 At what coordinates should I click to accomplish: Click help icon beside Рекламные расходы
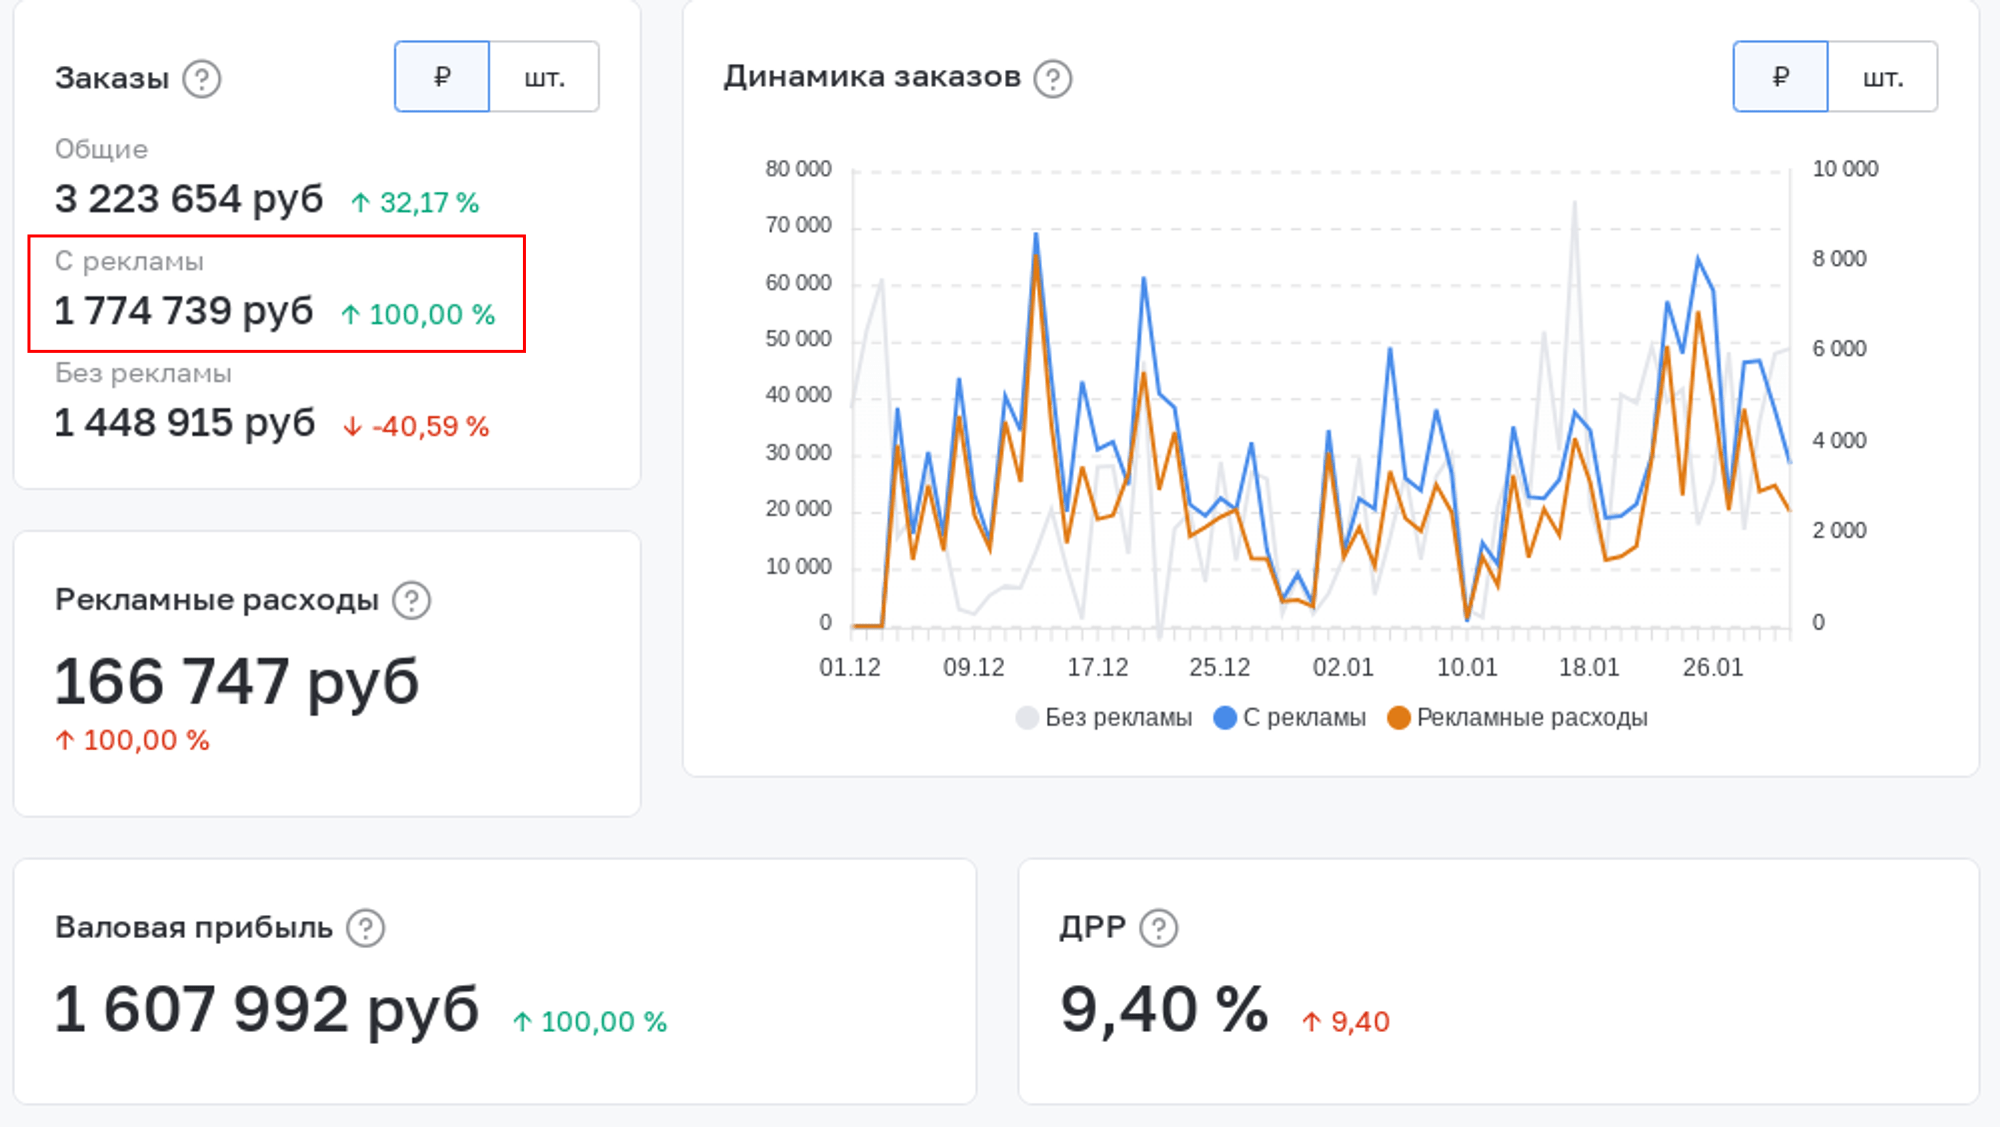click(411, 600)
